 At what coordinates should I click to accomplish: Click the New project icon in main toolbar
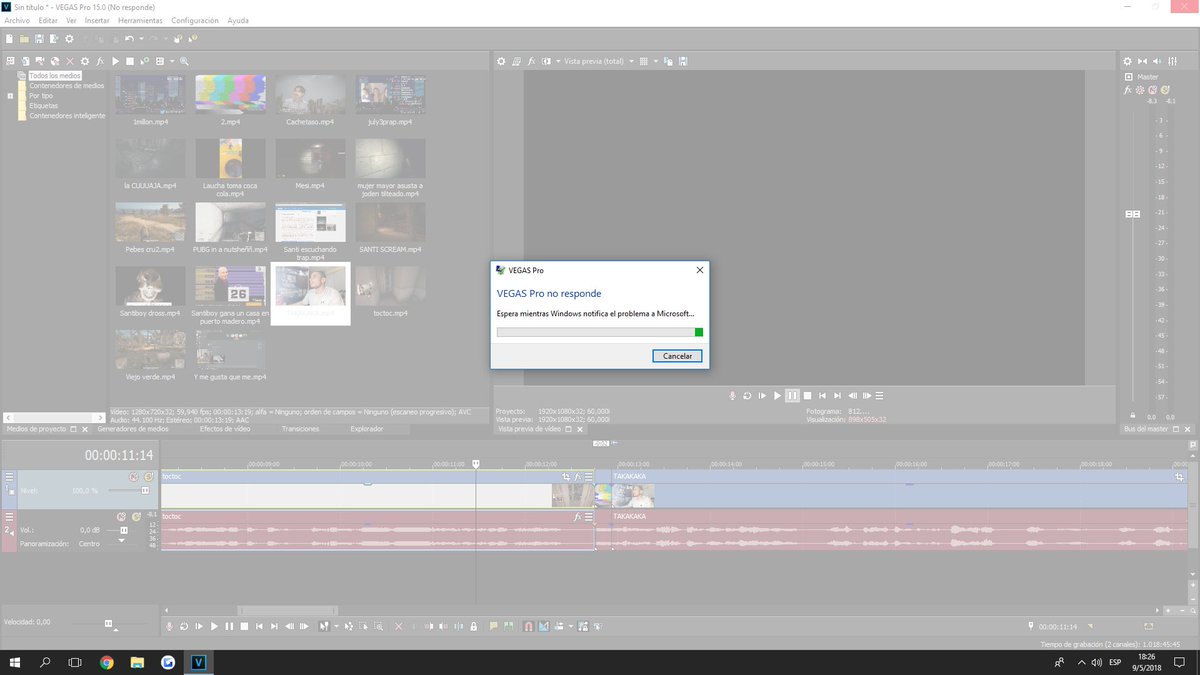tap(9, 39)
